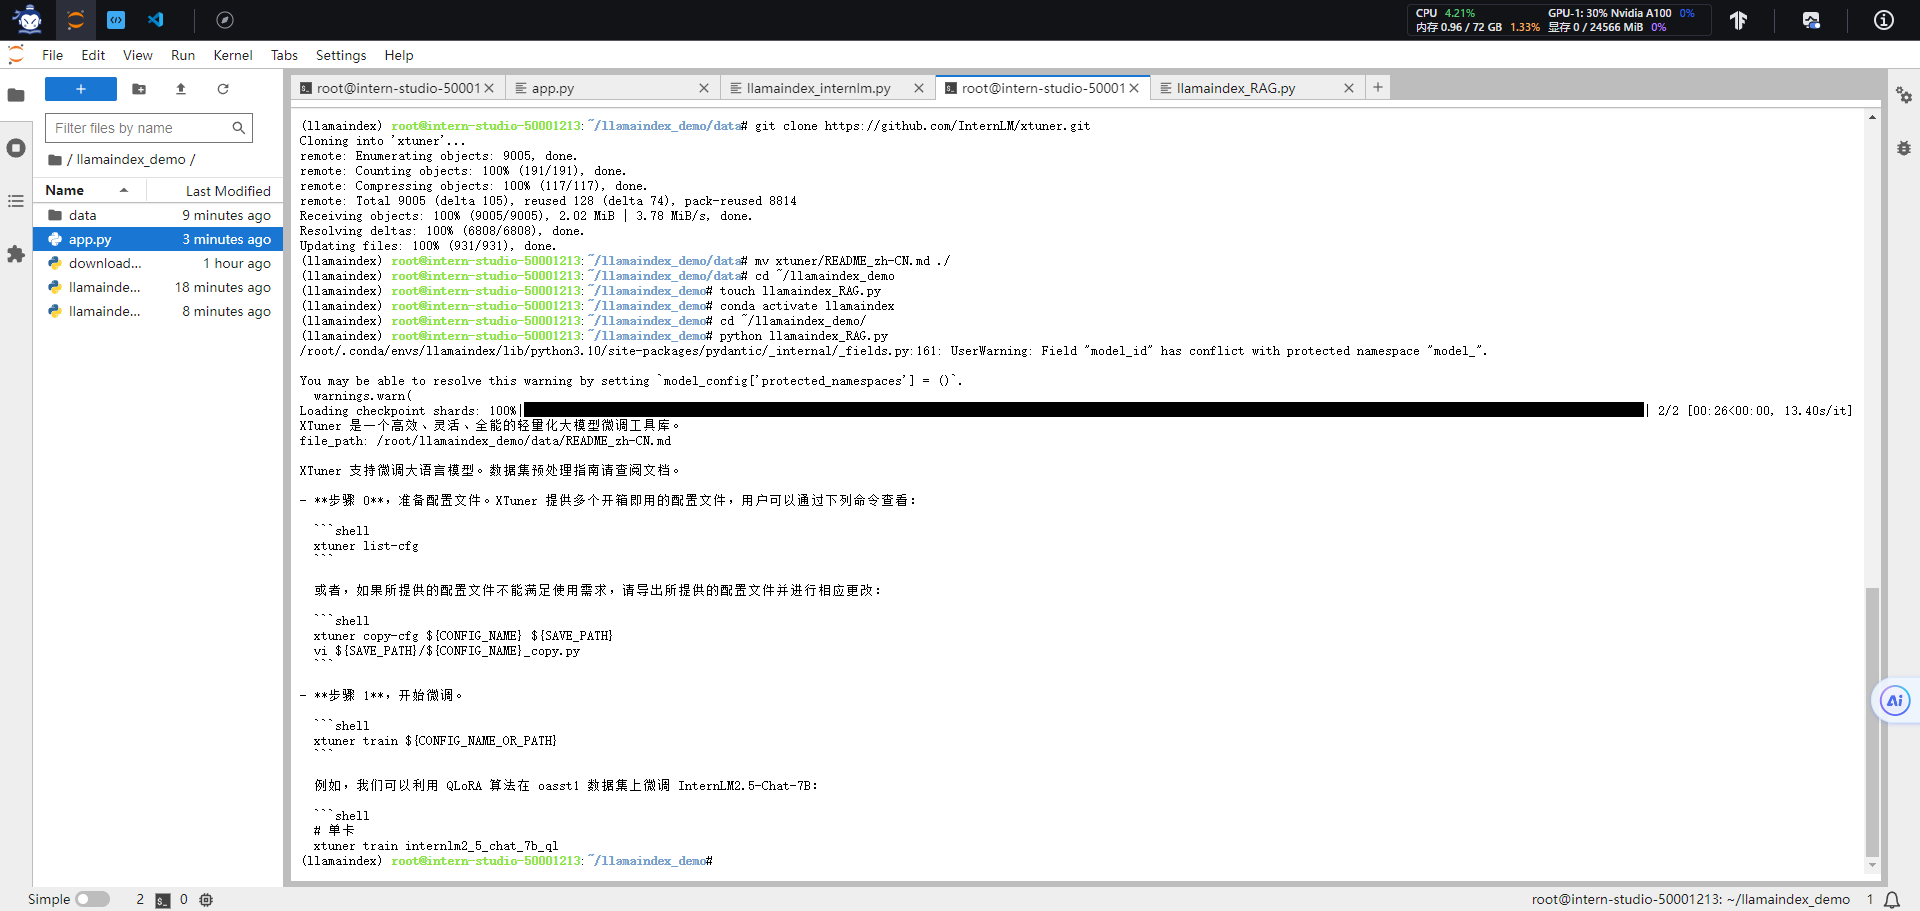1920x911 pixels.
Task: Open the llamaindex_demo breadcrumb link
Action: click(131, 159)
